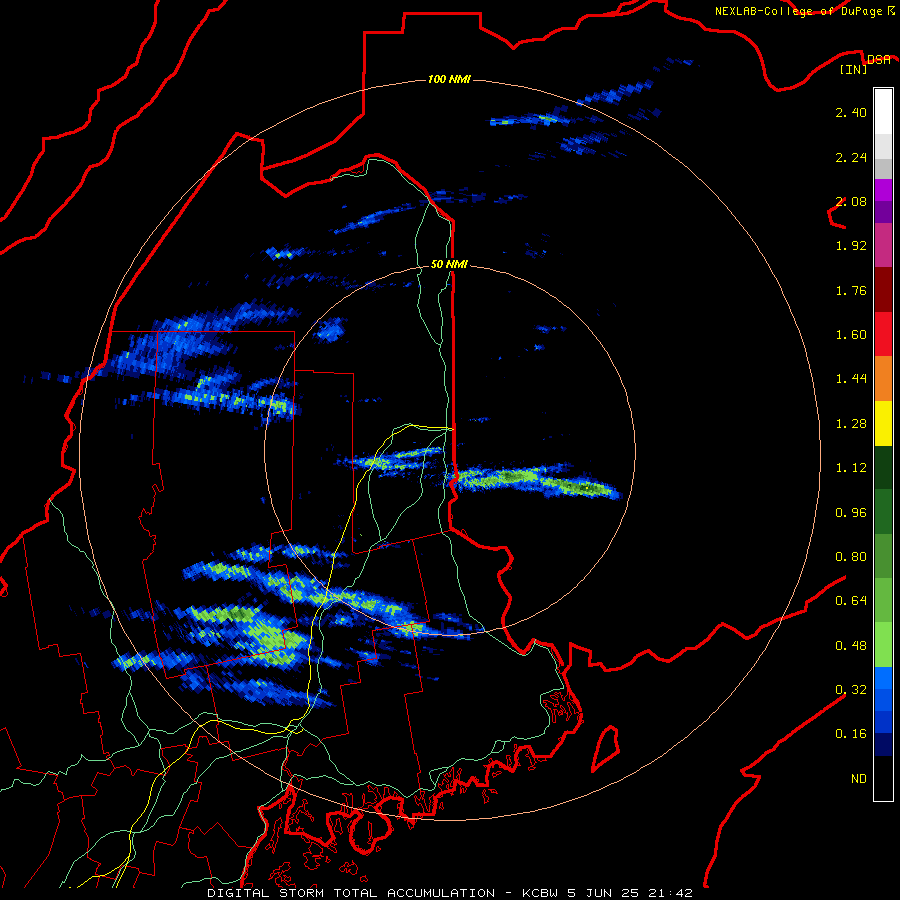Image resolution: width=900 pixels, height=900 pixels.
Task: Select the 1.60 legend value
Action: coord(851,335)
